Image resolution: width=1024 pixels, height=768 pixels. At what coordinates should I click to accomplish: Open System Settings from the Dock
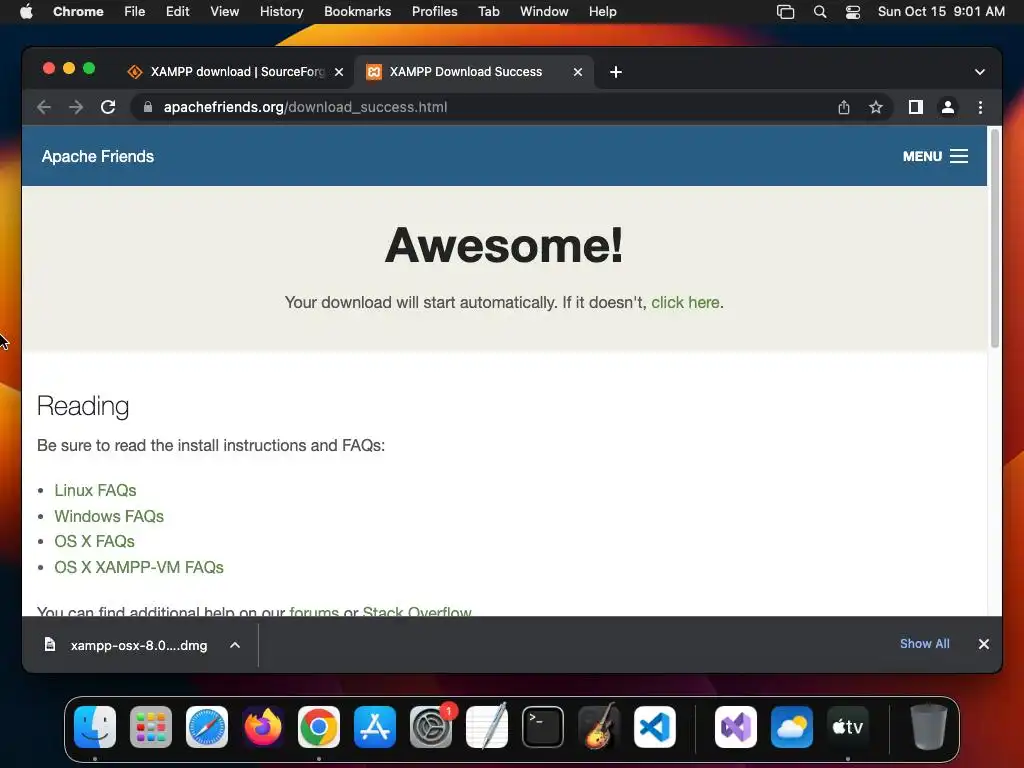(x=431, y=727)
